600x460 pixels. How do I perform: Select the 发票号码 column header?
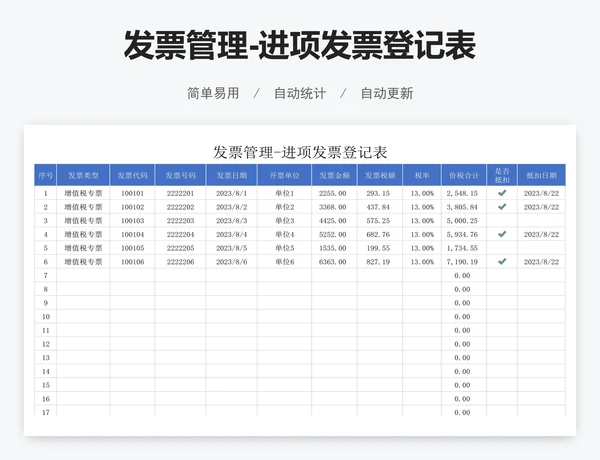(181, 175)
